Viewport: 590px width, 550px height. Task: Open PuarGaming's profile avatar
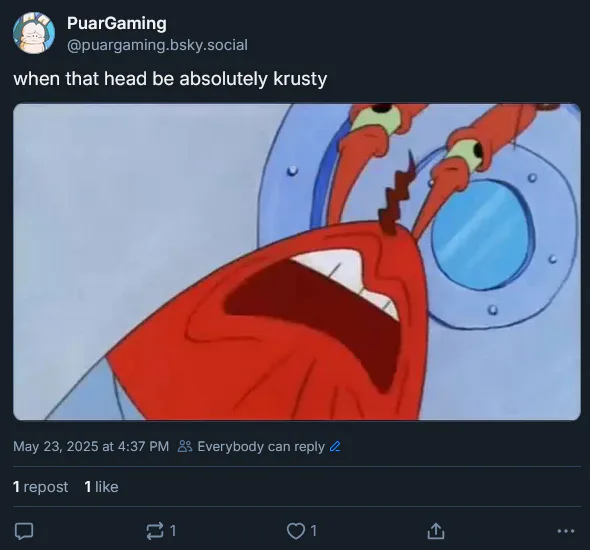click(x=34, y=33)
